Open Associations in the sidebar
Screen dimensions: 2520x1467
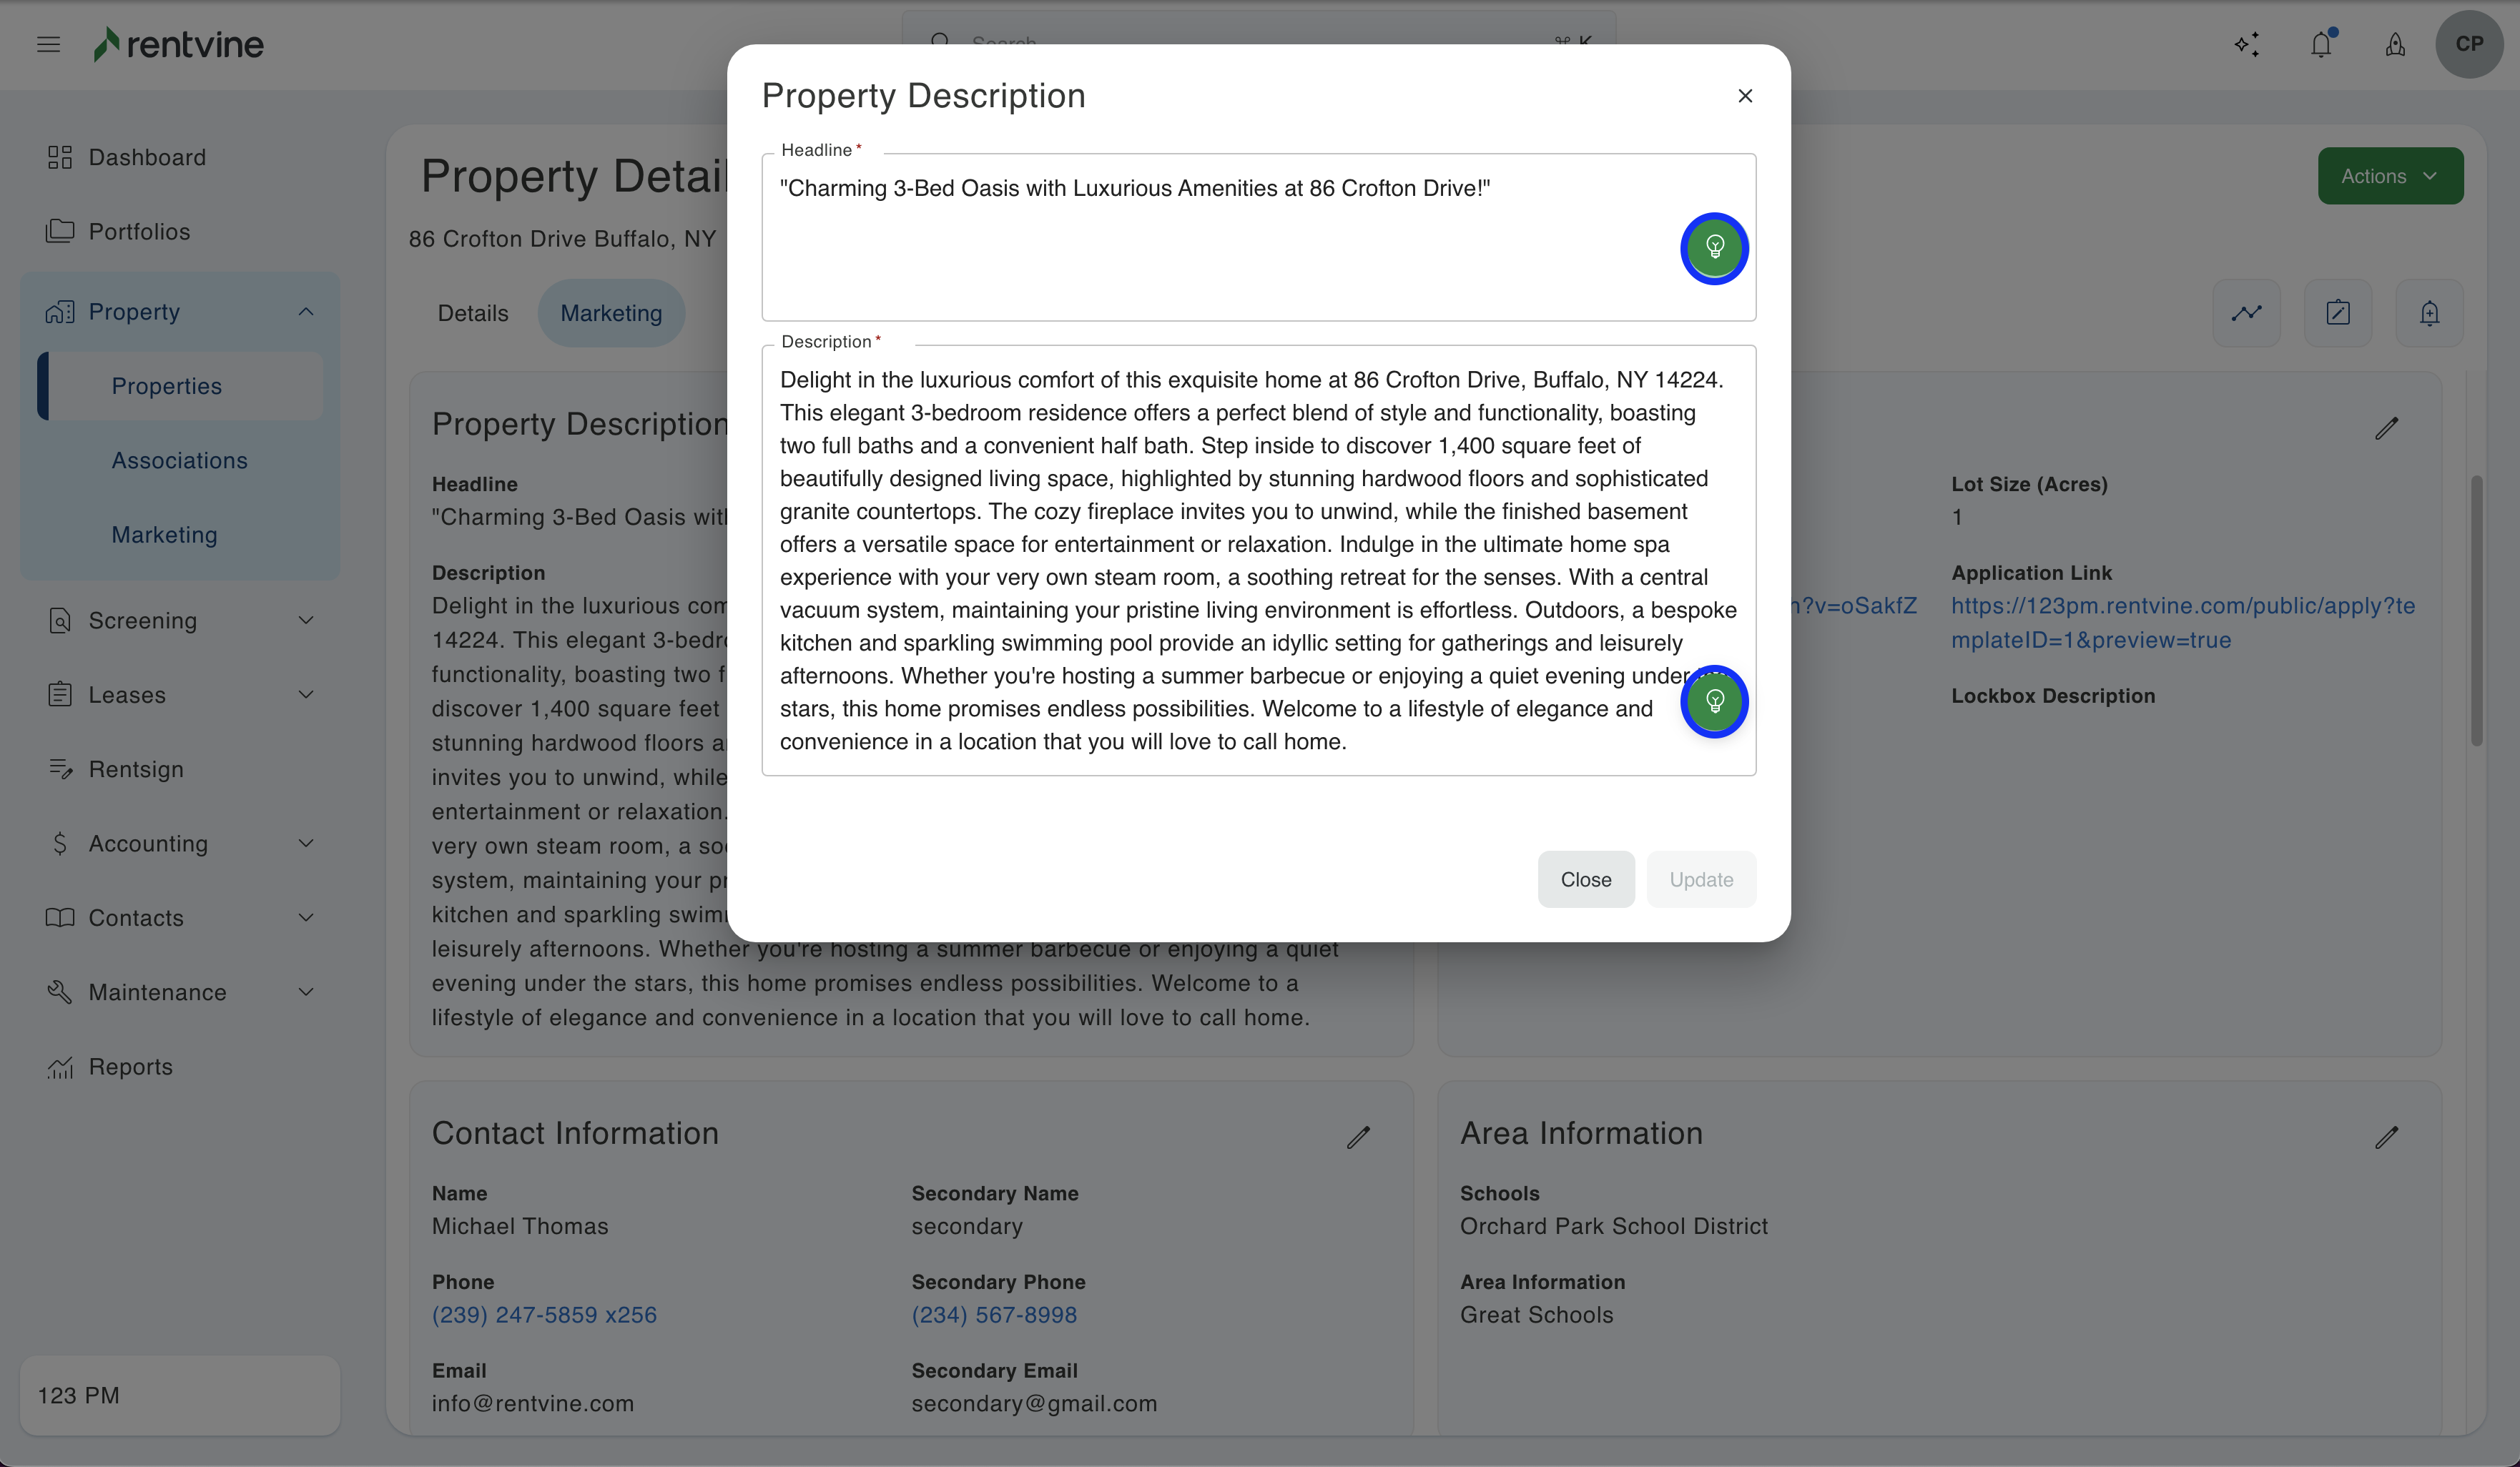(x=180, y=460)
